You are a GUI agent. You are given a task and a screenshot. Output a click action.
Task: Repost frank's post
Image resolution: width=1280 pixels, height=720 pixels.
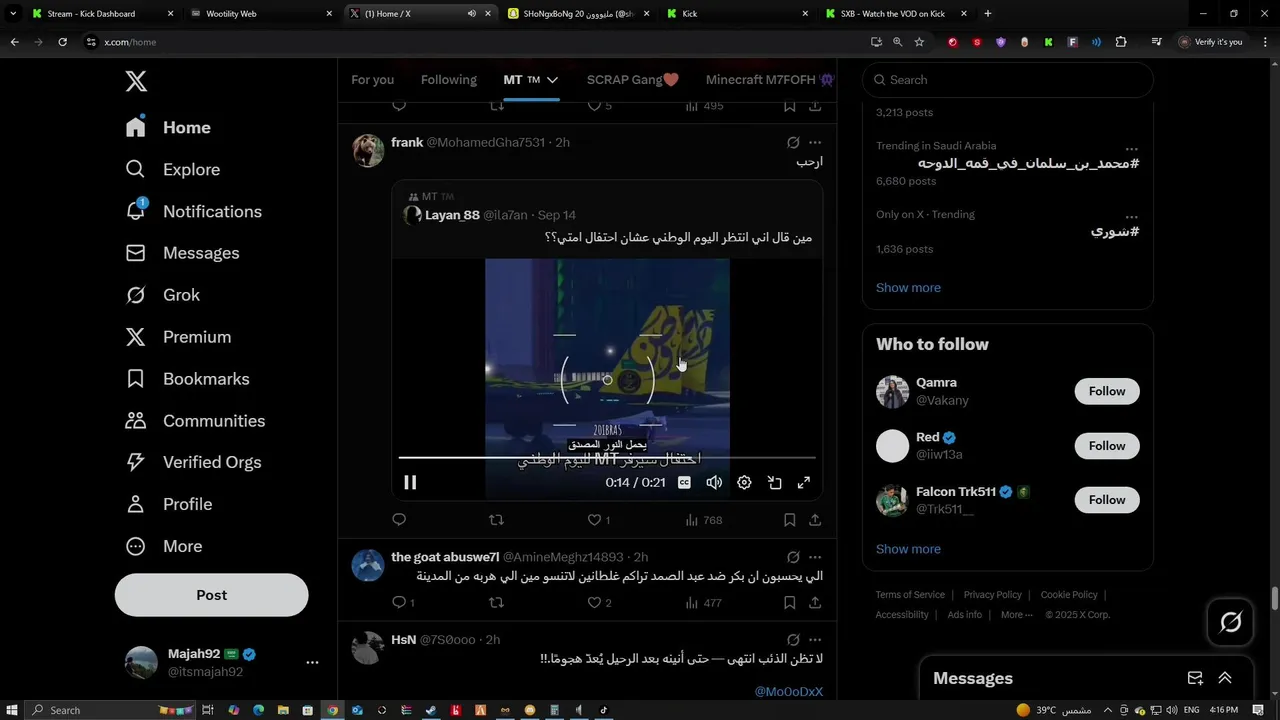click(x=496, y=520)
